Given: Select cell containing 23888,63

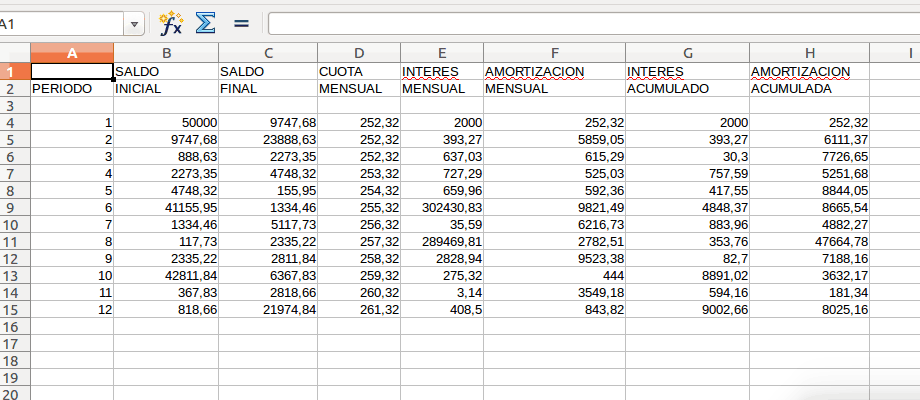Looking at the screenshot, I should (268, 140).
